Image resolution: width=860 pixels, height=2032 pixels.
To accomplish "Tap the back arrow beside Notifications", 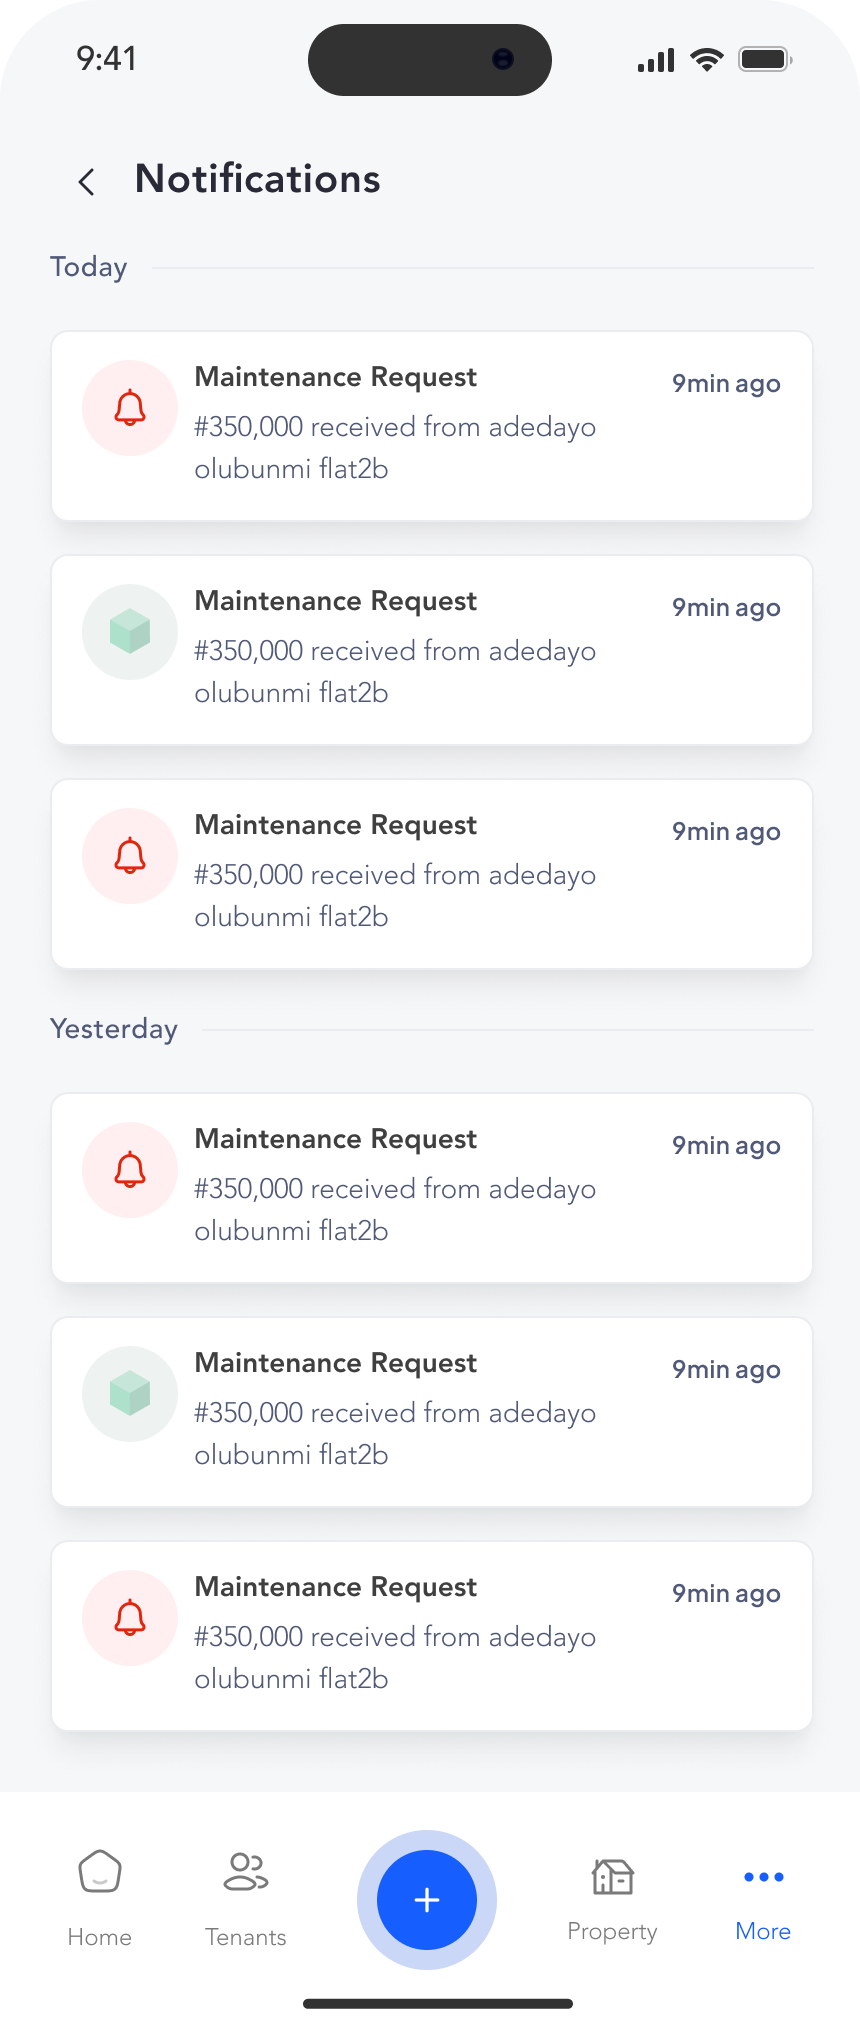I will 87,181.
